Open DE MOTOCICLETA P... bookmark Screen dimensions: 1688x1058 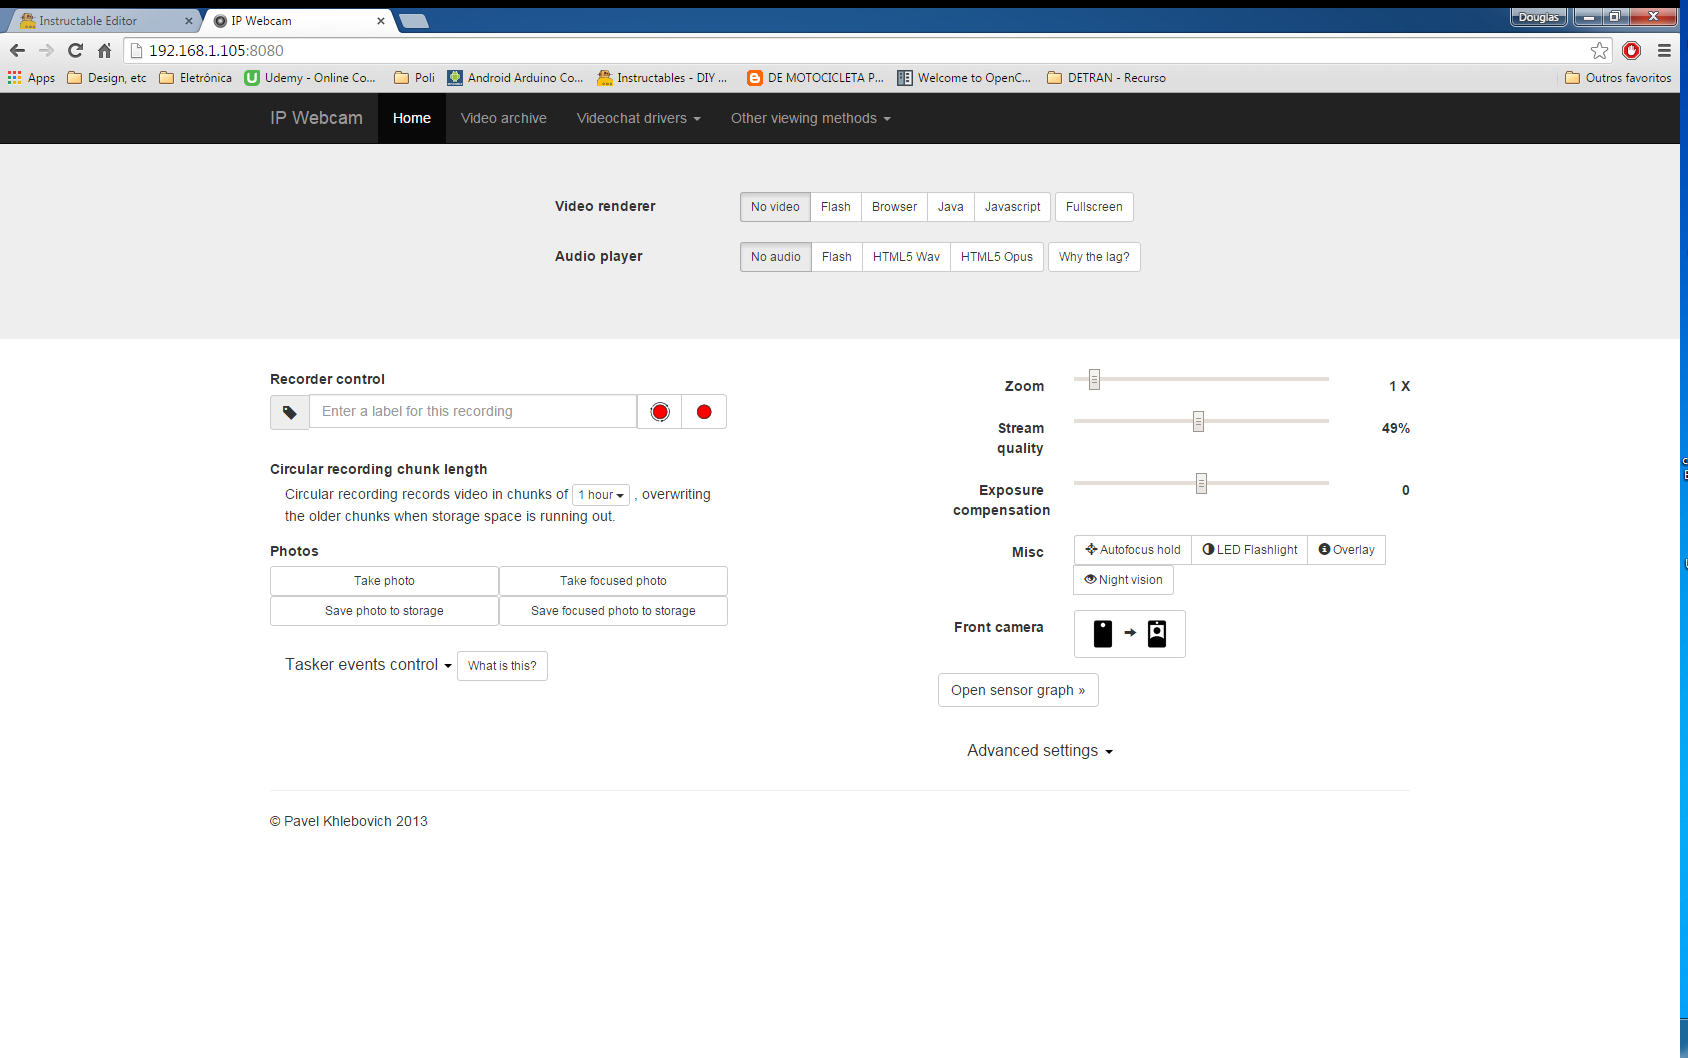click(815, 77)
